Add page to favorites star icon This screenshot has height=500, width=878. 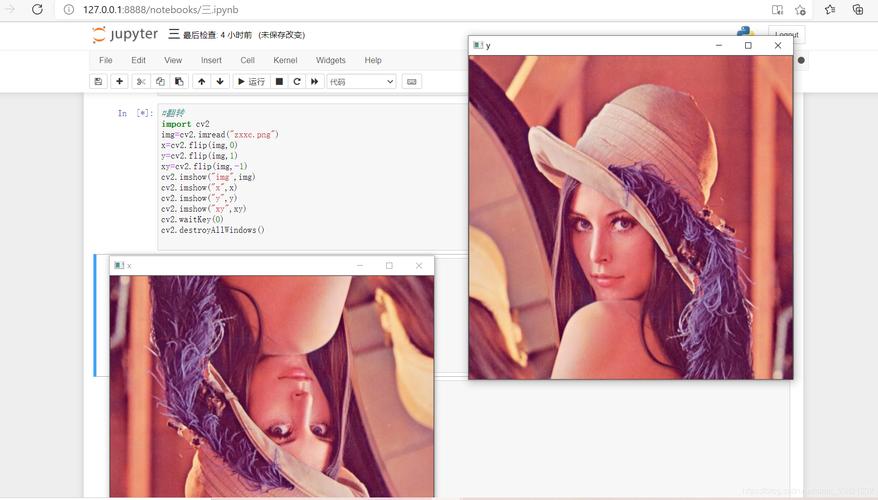[x=800, y=10]
